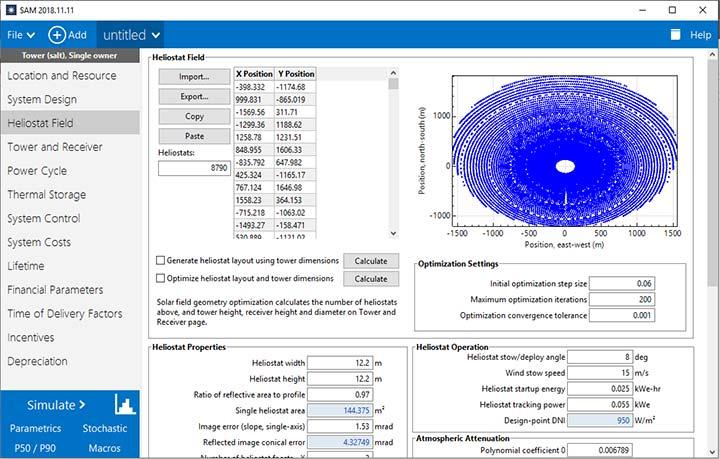This screenshot has width=720, height=459.
Task: Click the Add plus icon
Action: tap(57, 35)
